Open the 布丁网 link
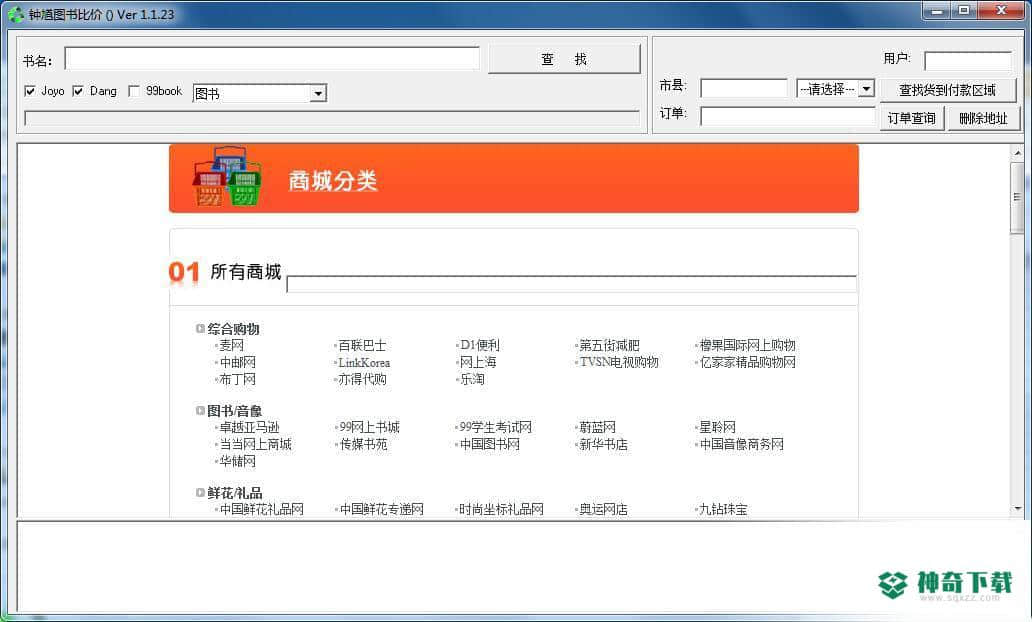1032x622 pixels. (238, 379)
